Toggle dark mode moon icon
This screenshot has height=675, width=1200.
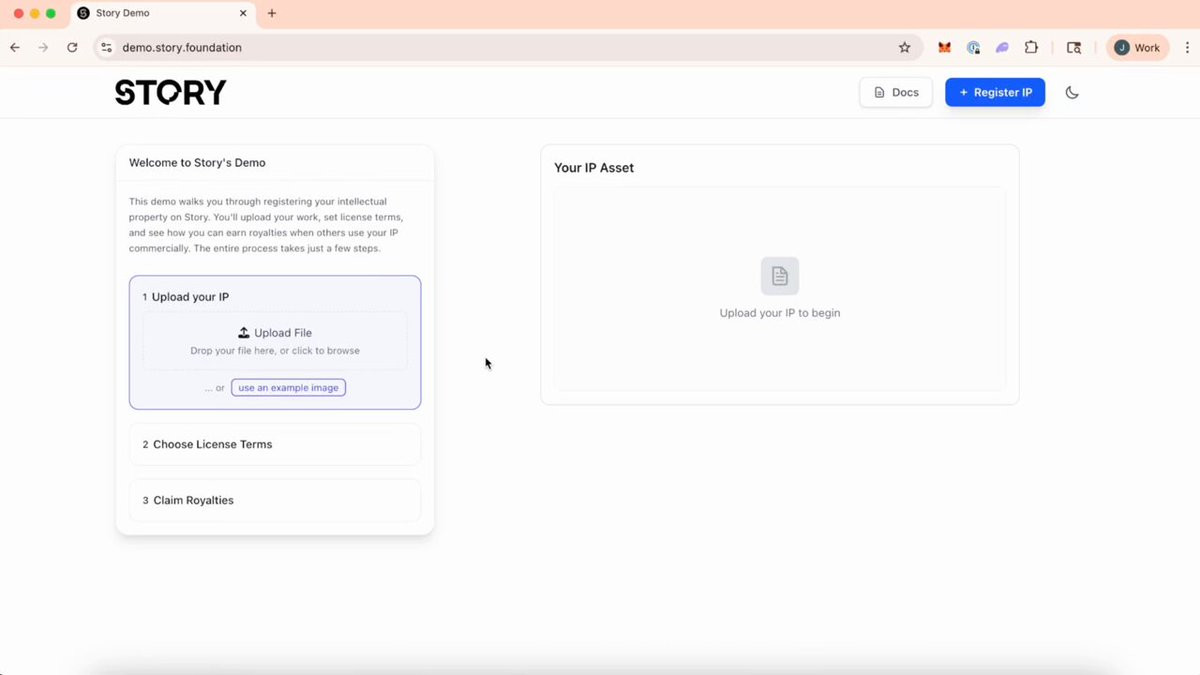(1072, 92)
